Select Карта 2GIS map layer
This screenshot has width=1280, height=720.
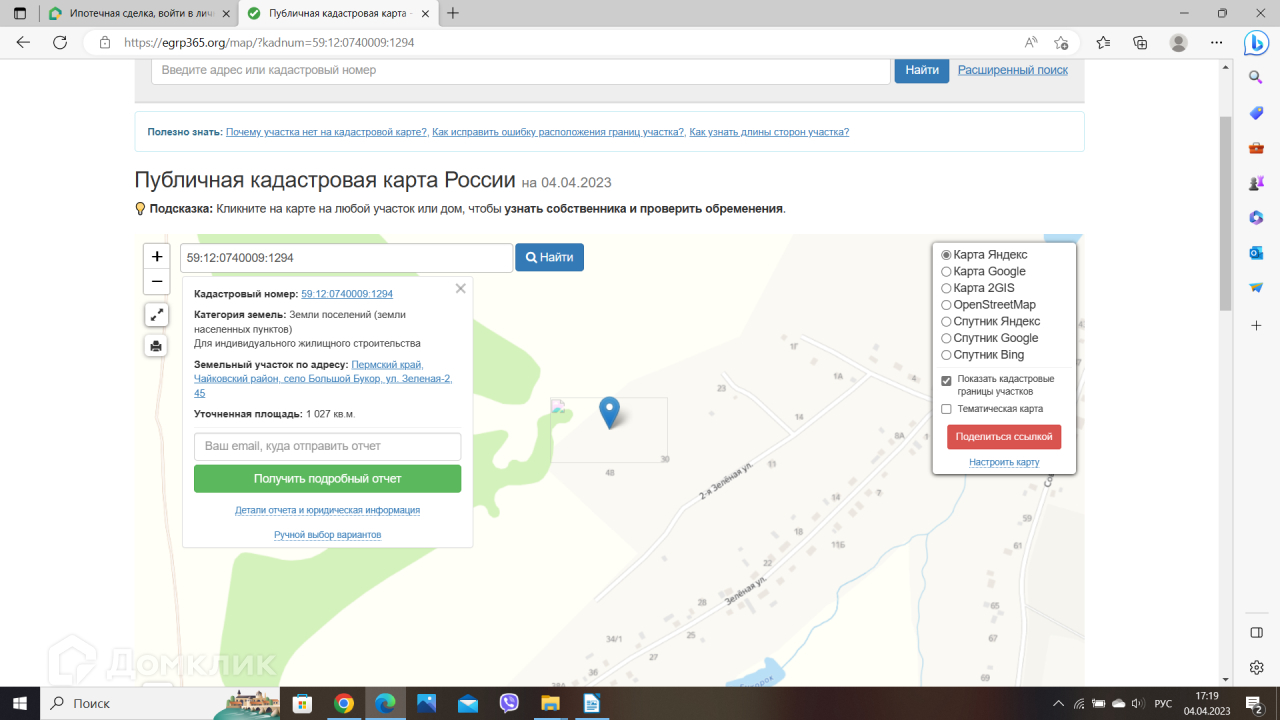click(946, 288)
